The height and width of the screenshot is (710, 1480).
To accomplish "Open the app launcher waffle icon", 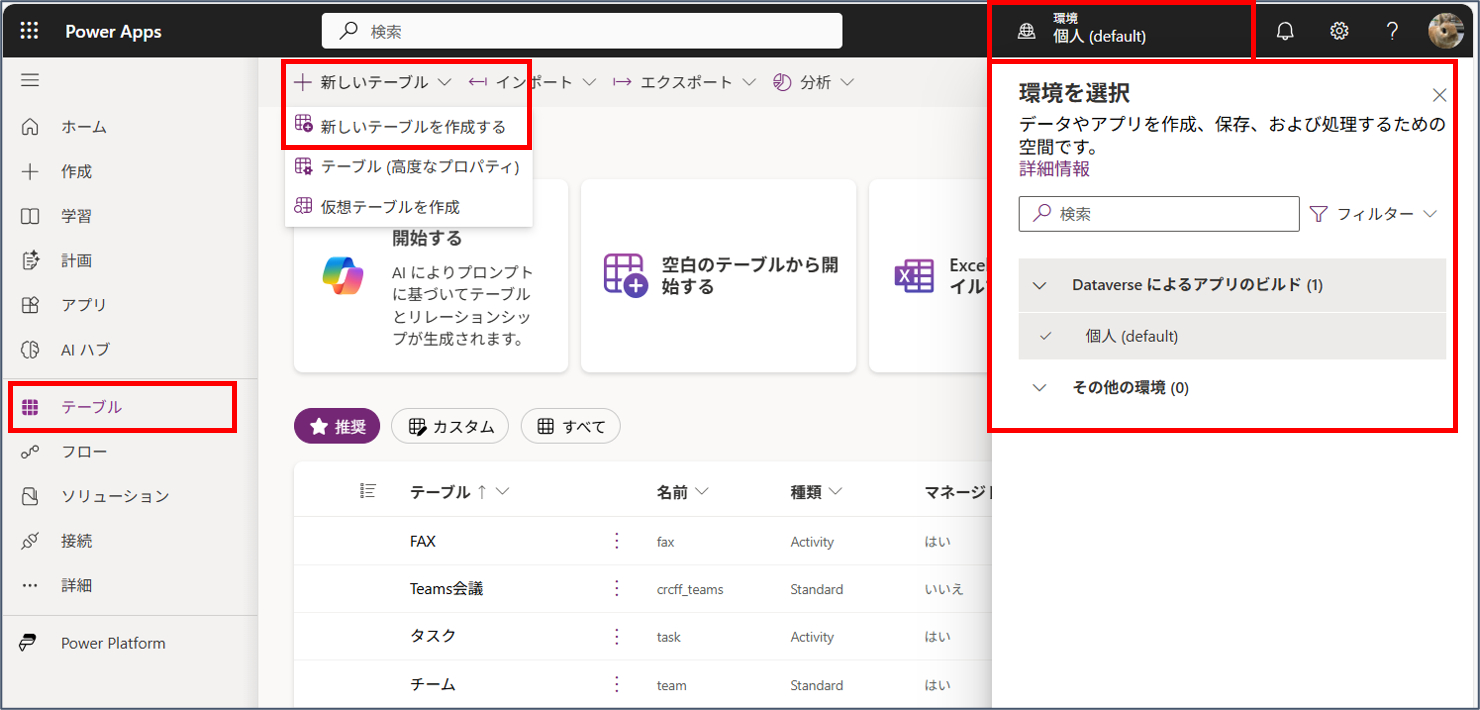I will click(29, 31).
